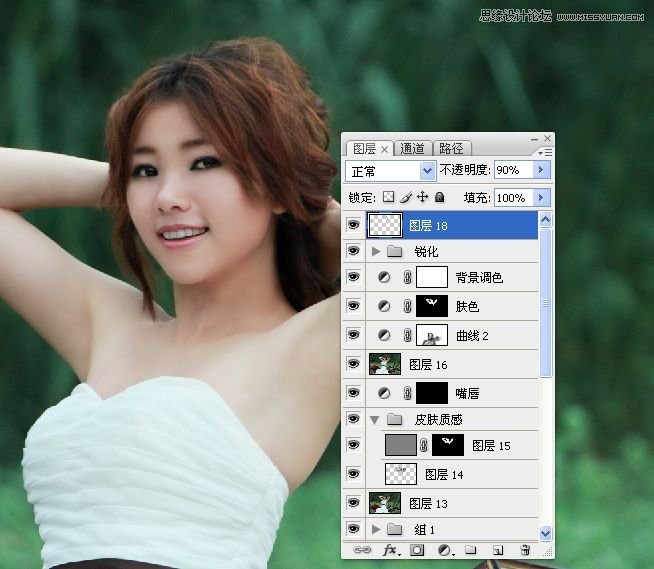Toggle visibility of 皮肤质感 group
Screen dimensions: 654x569
tap(354, 418)
